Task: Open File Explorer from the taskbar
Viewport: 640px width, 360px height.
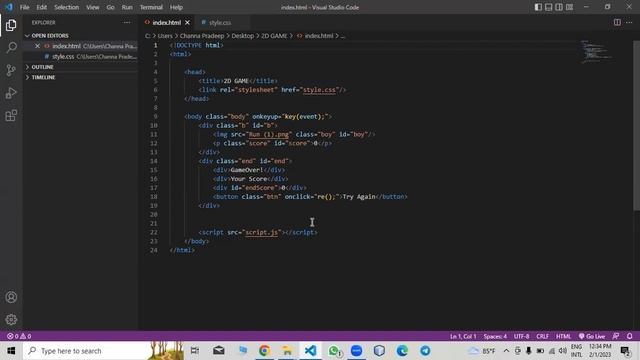Action: click(287, 351)
